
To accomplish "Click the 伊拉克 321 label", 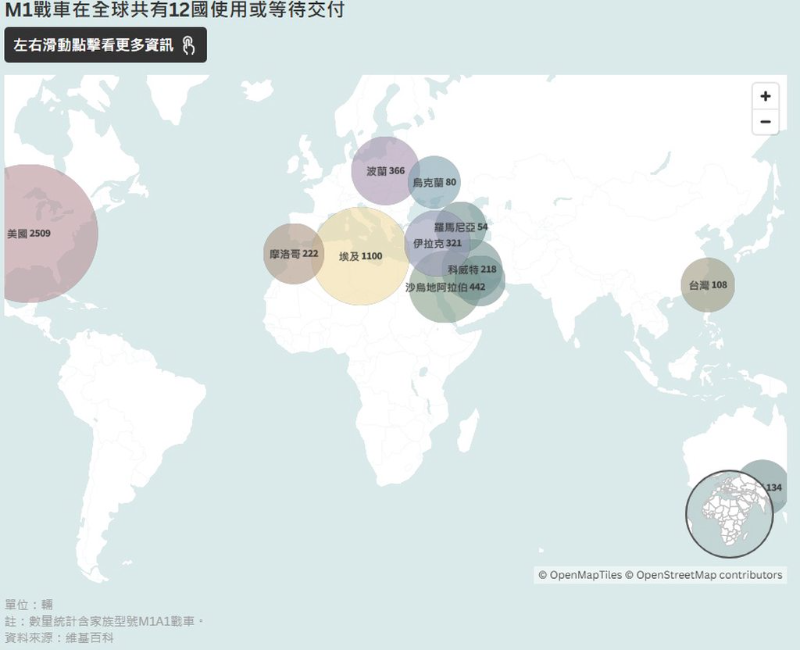I will point(437,243).
